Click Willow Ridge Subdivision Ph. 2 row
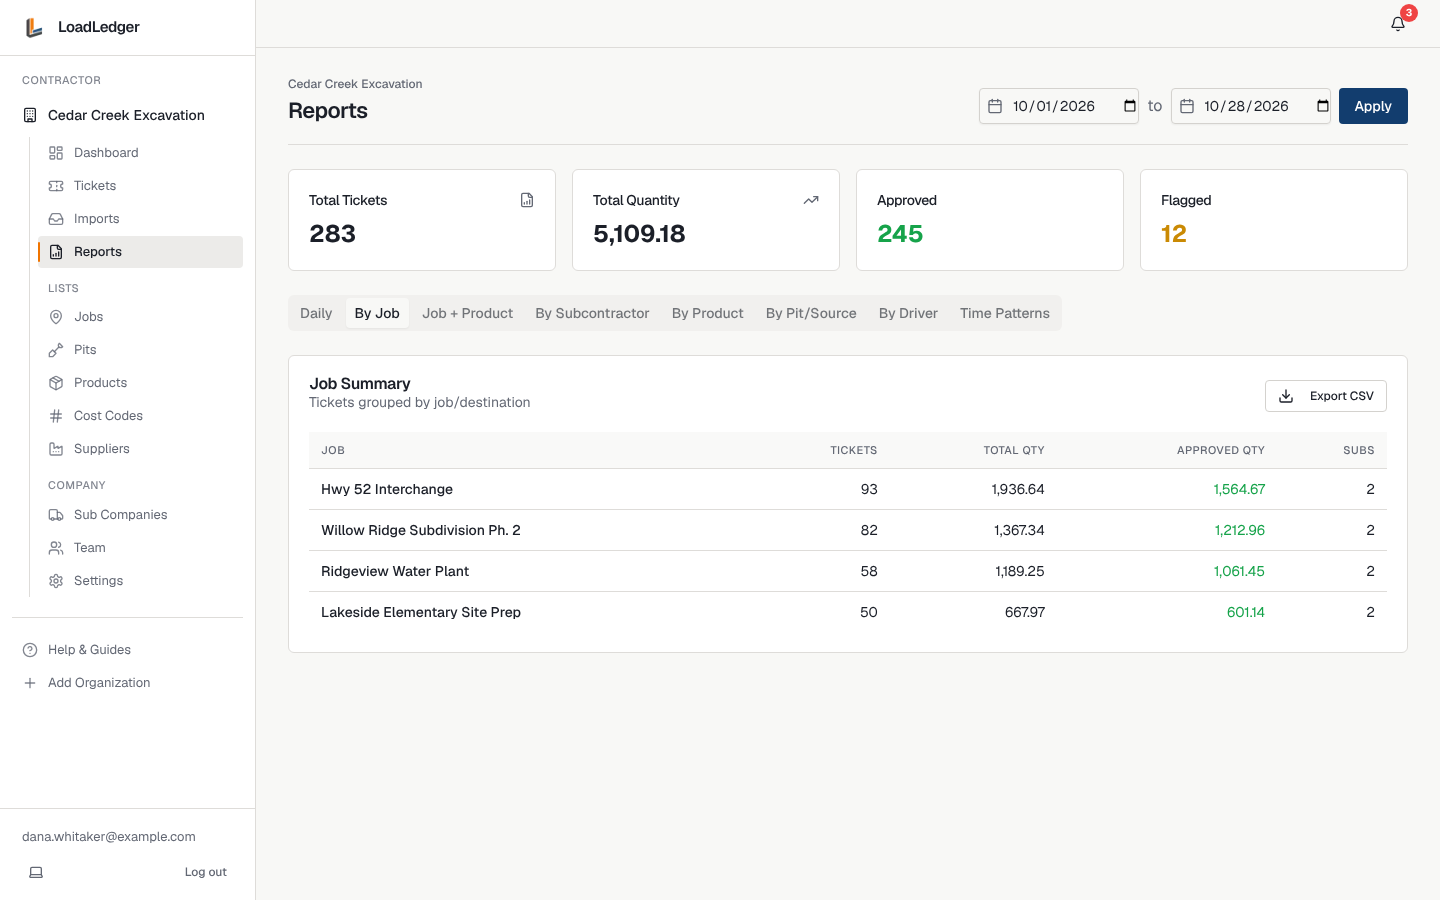This screenshot has width=1440, height=900. tap(848, 530)
